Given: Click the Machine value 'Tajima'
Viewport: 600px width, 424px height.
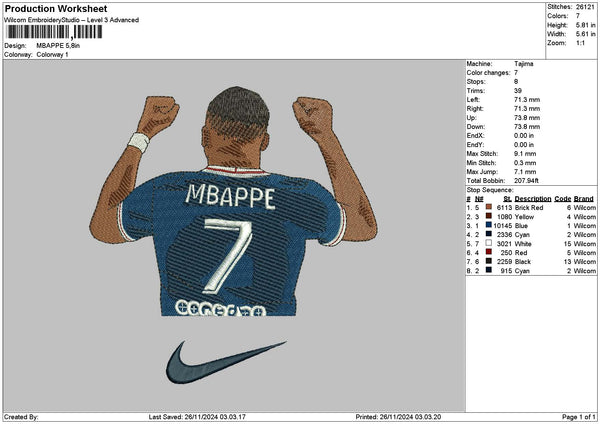Looking at the screenshot, I should point(523,64).
